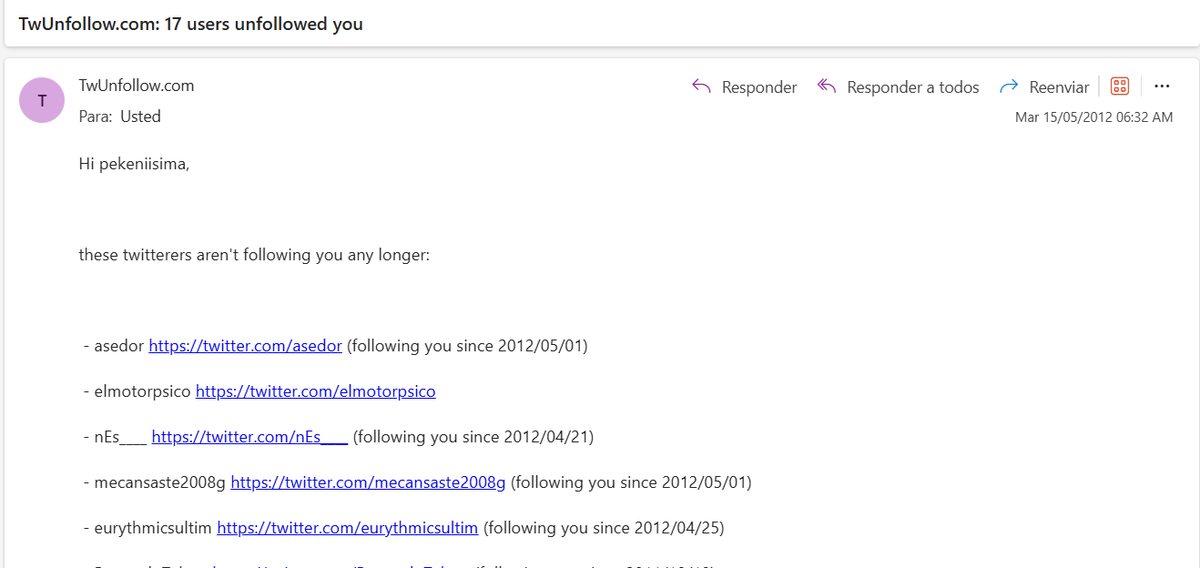Screen dimensions: 1200x568
Task: Click the '- elmotorpsico' username text
Action: point(137,391)
